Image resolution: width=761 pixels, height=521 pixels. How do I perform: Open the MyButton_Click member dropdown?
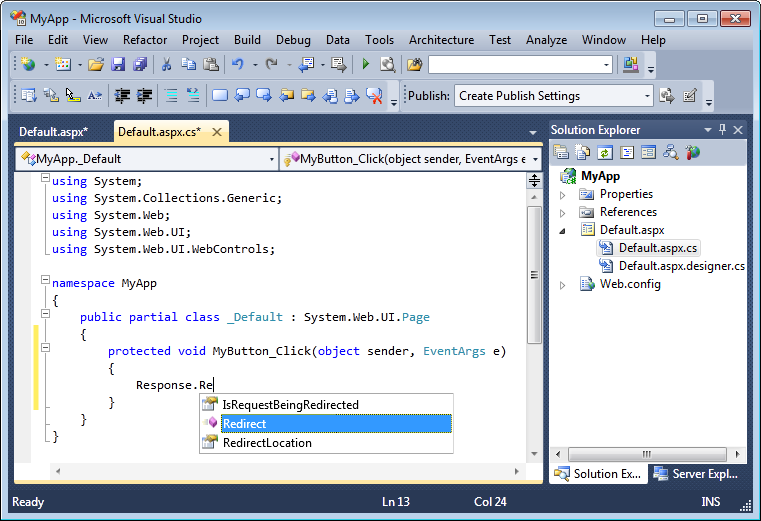click(535, 159)
